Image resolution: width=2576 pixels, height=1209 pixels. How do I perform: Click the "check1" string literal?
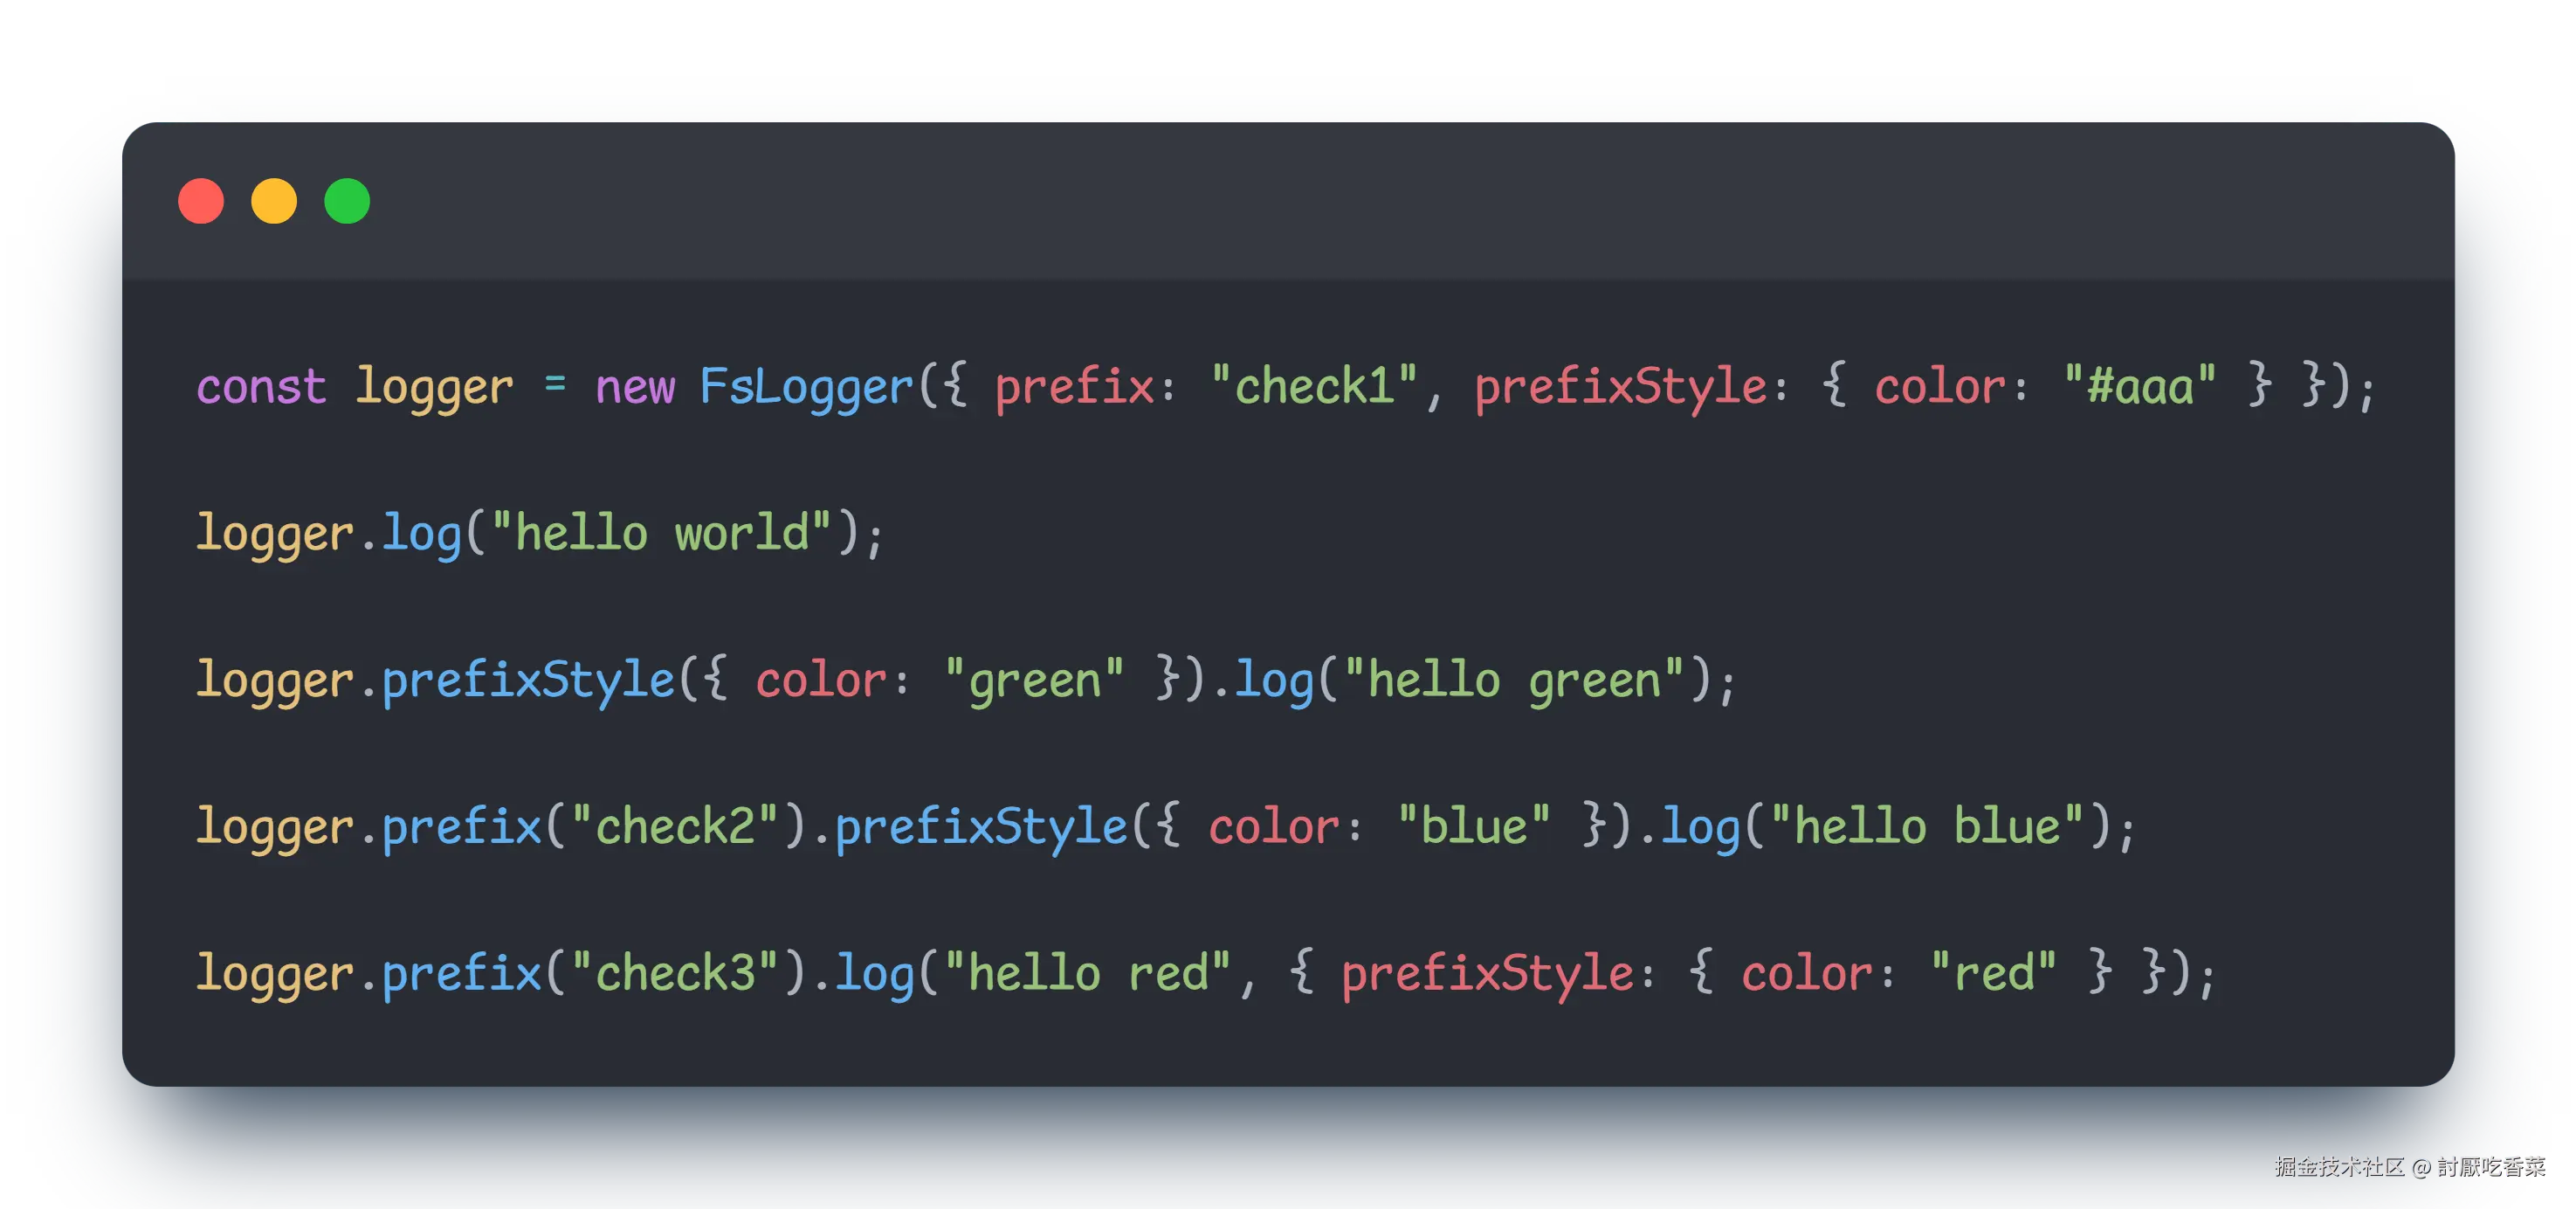(x=1314, y=387)
